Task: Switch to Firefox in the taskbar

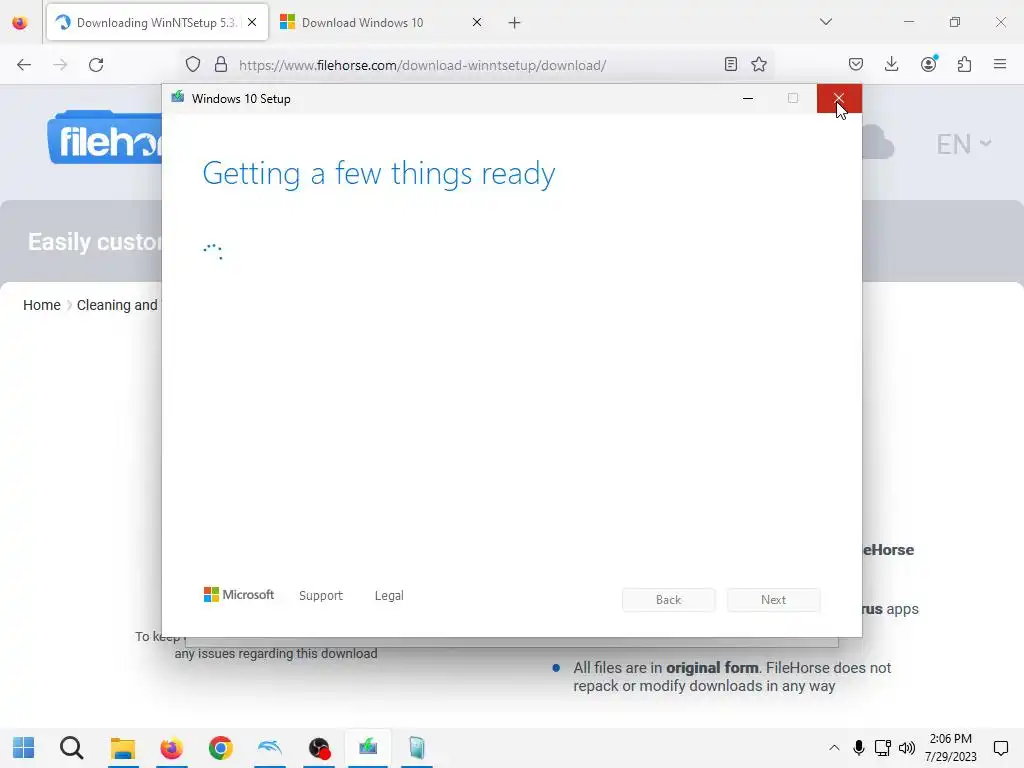Action: point(172,748)
